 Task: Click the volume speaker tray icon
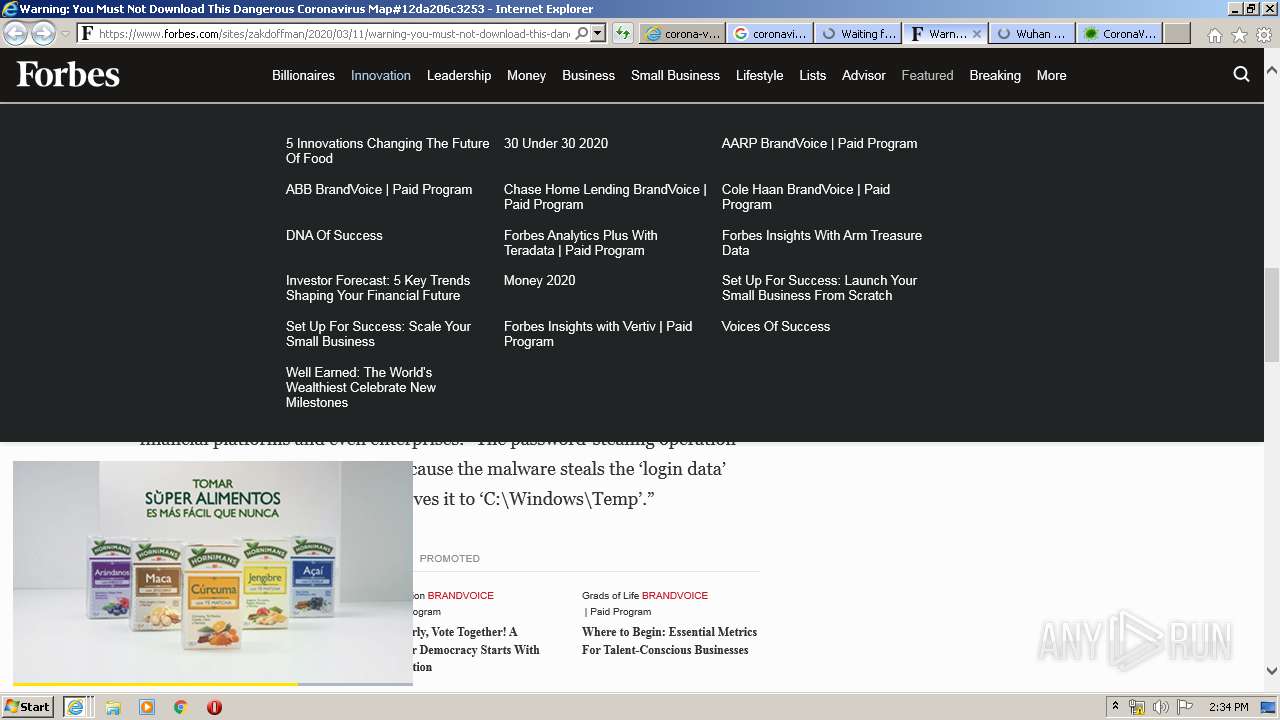1161,707
